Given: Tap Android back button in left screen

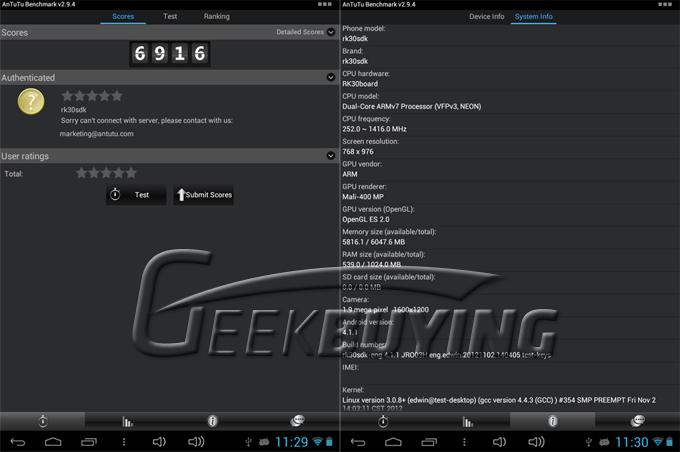Looking at the screenshot, I should coord(18,442).
